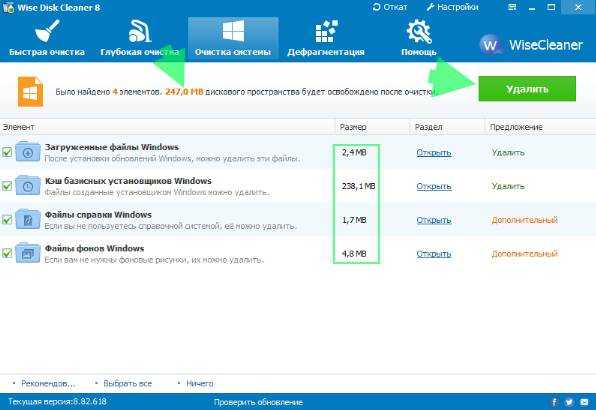Click the WiseCleaner logo
The image size is (596, 410).
click(531, 45)
